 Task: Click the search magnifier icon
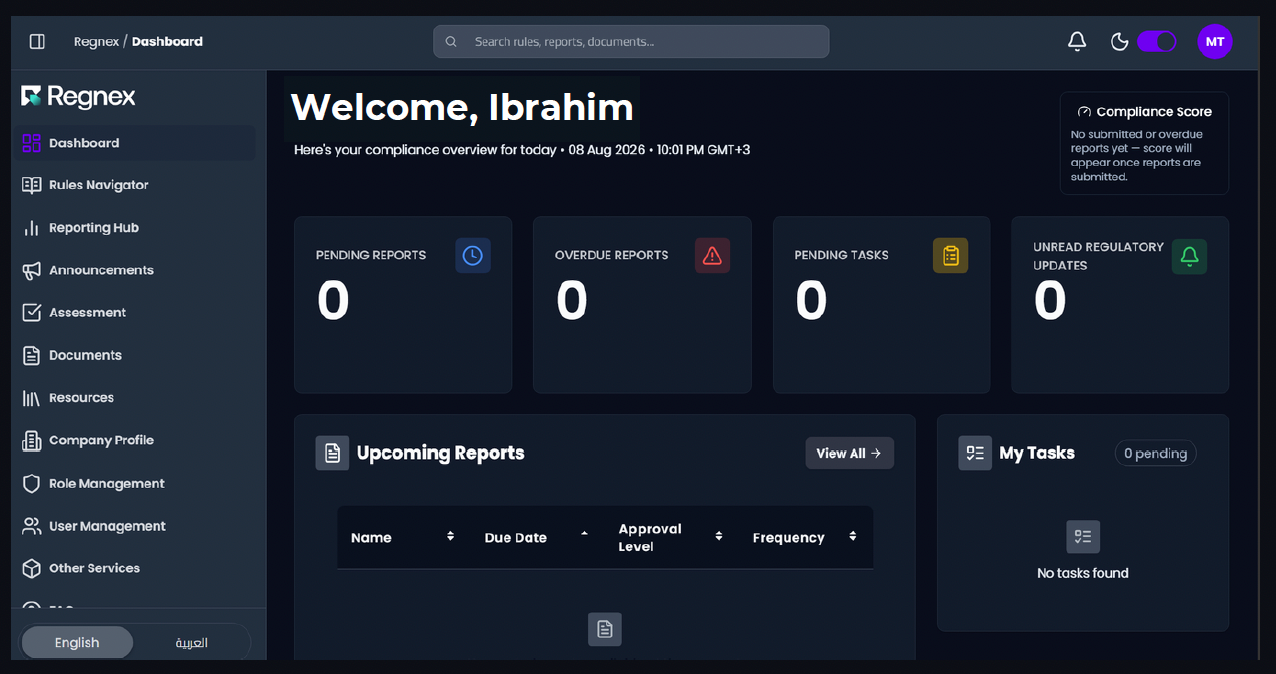451,42
